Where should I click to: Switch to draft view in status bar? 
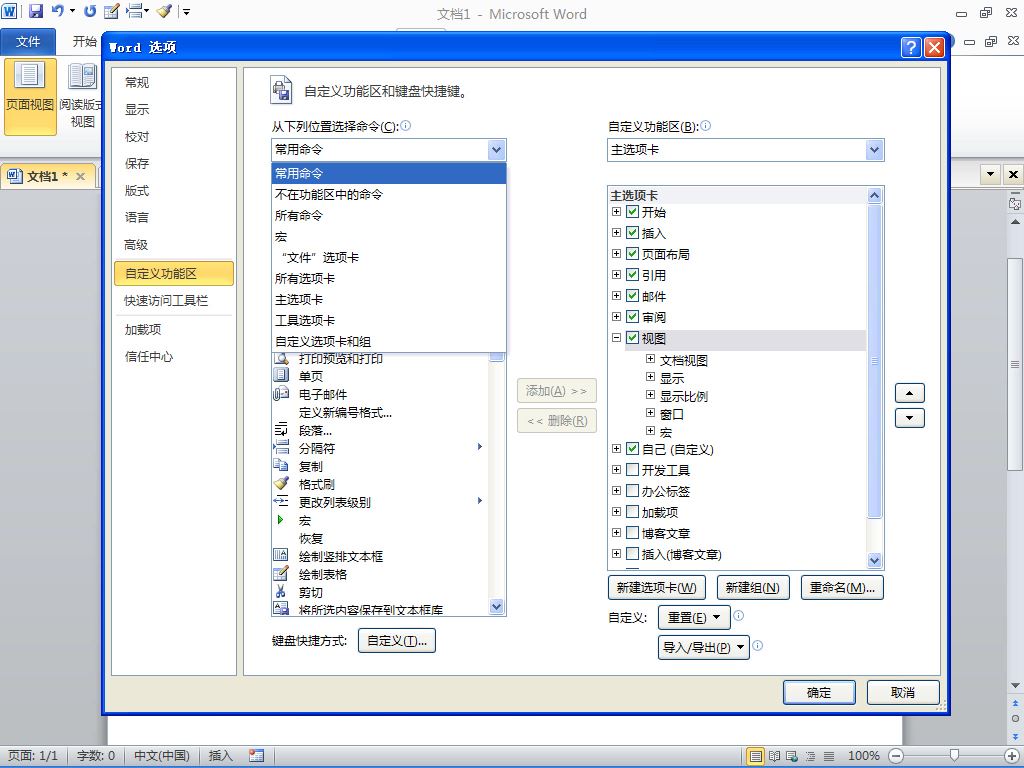point(829,756)
